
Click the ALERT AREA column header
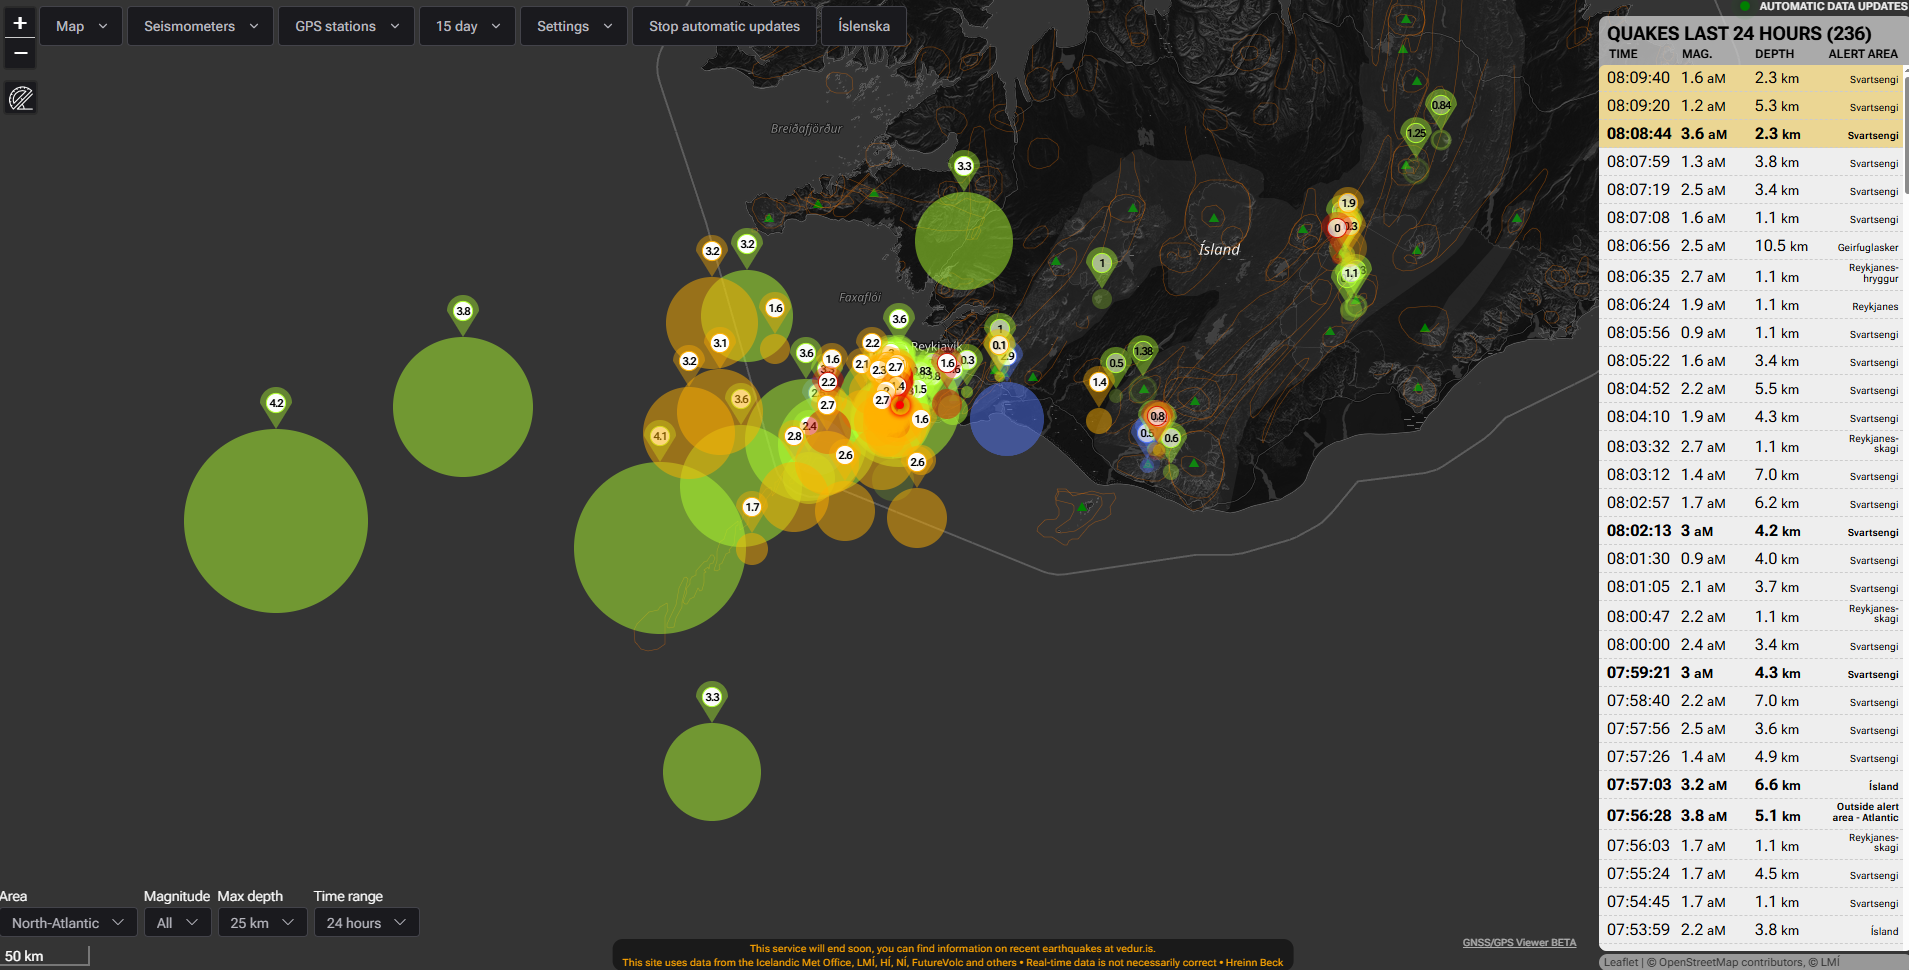pyautogui.click(x=1863, y=54)
